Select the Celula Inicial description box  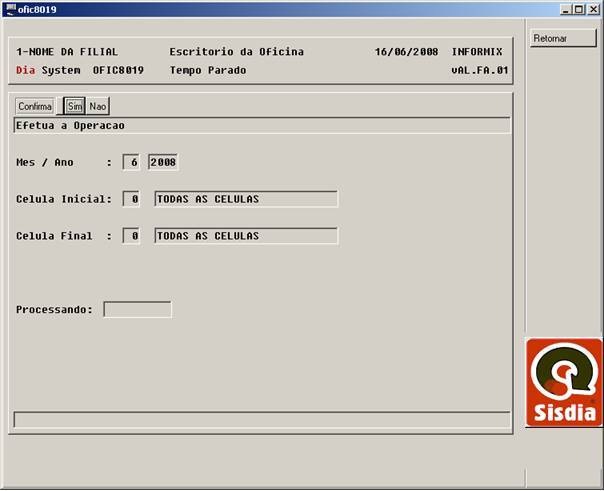pos(246,199)
